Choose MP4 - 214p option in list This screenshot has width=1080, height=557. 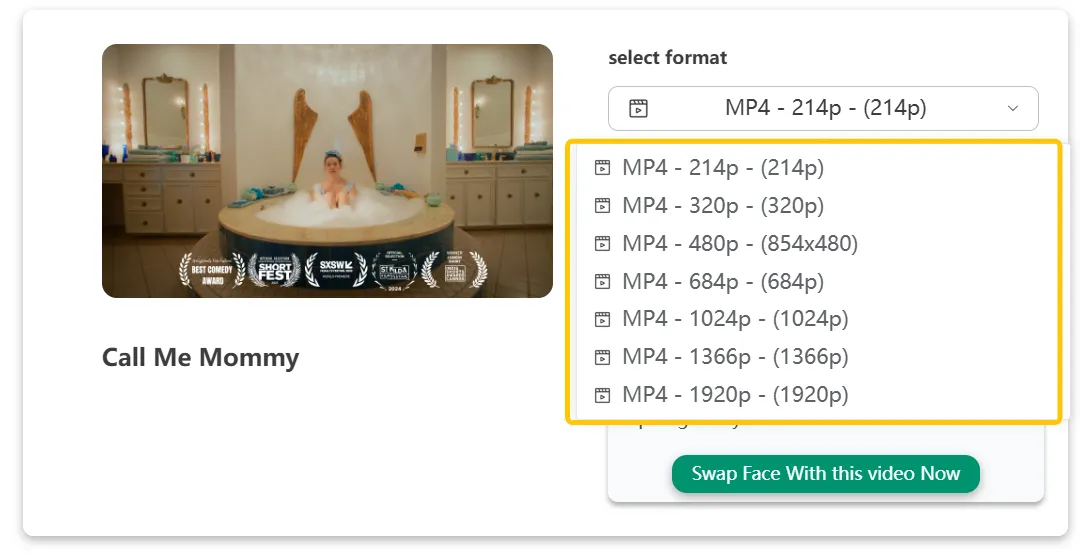723,168
